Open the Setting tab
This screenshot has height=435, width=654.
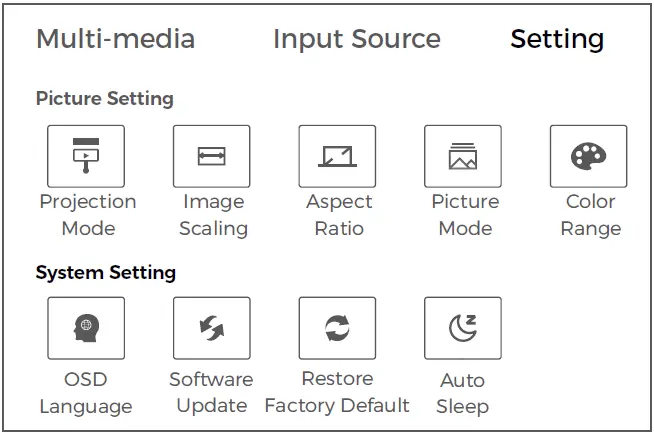point(557,40)
